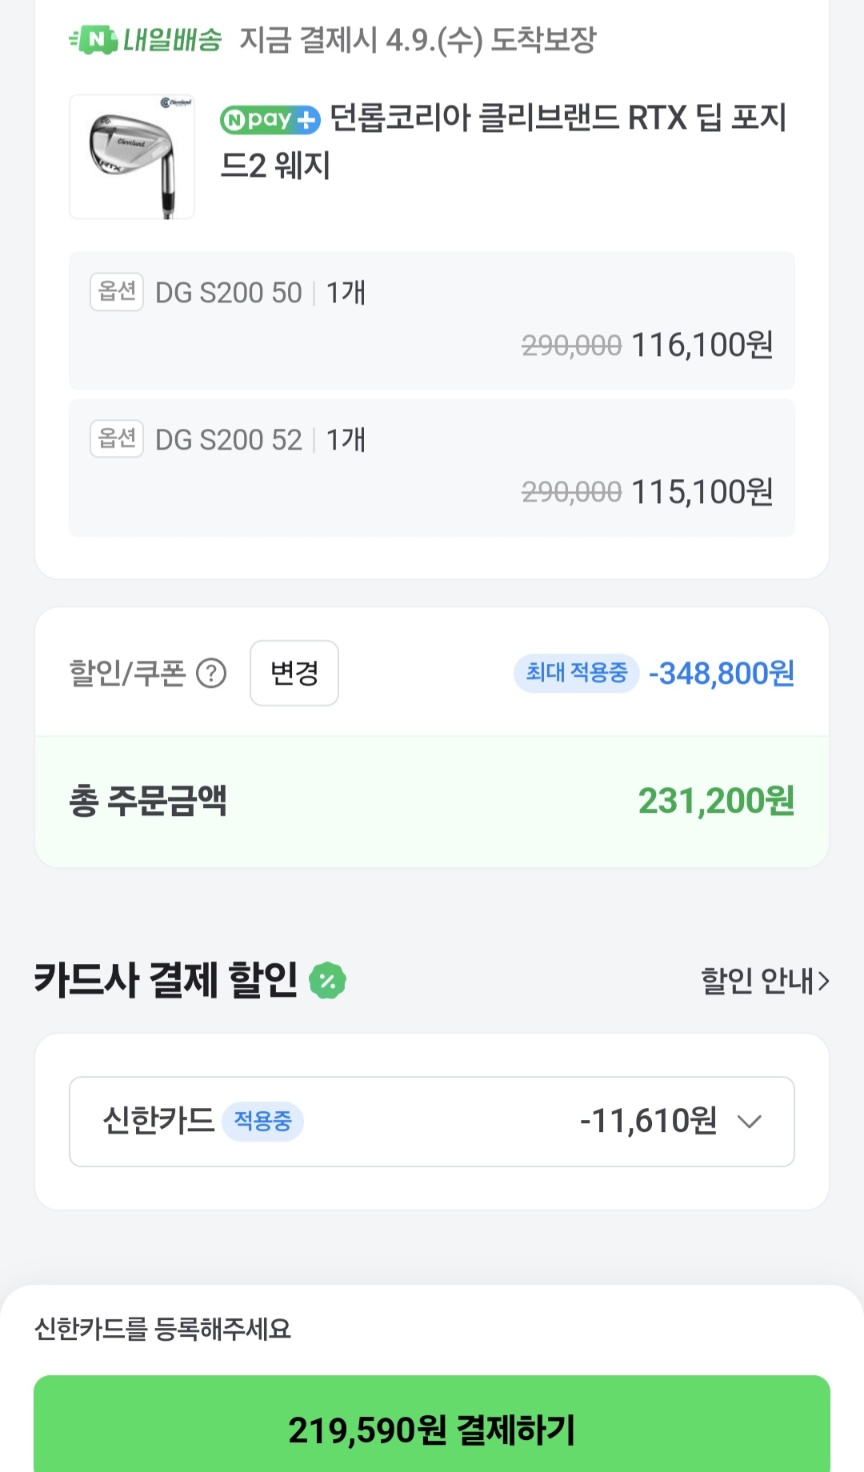Tap the 옵션 badge for DG S200 50
This screenshot has width=864, height=1472.
117,292
